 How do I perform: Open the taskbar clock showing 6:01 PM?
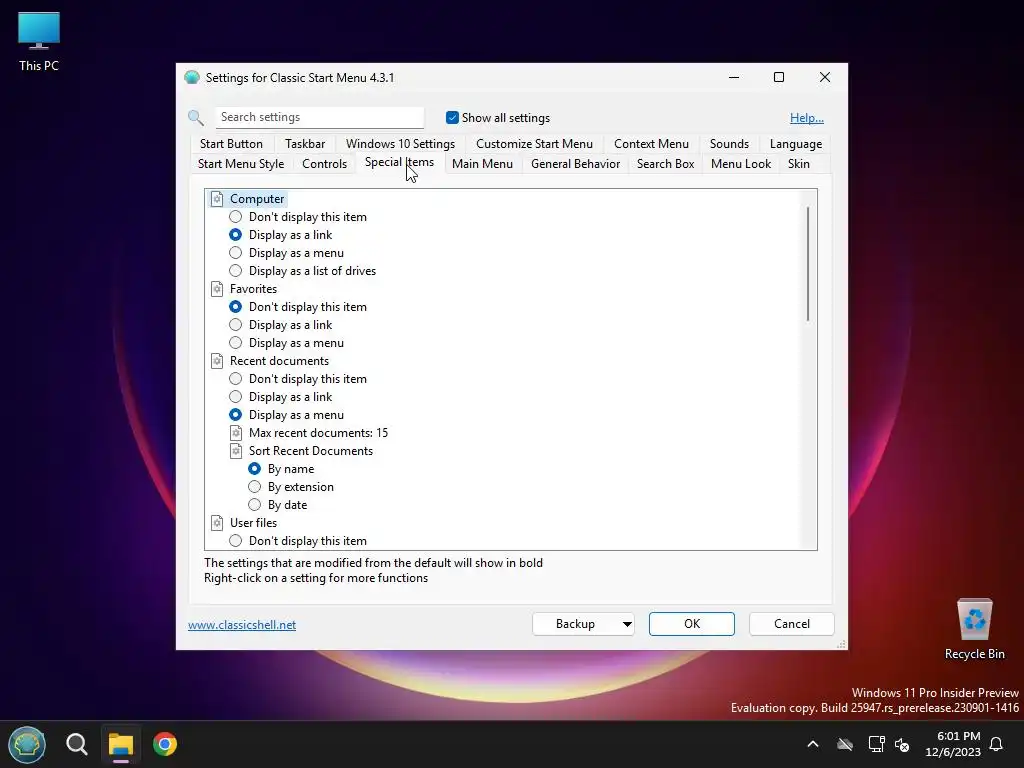[x=953, y=744]
